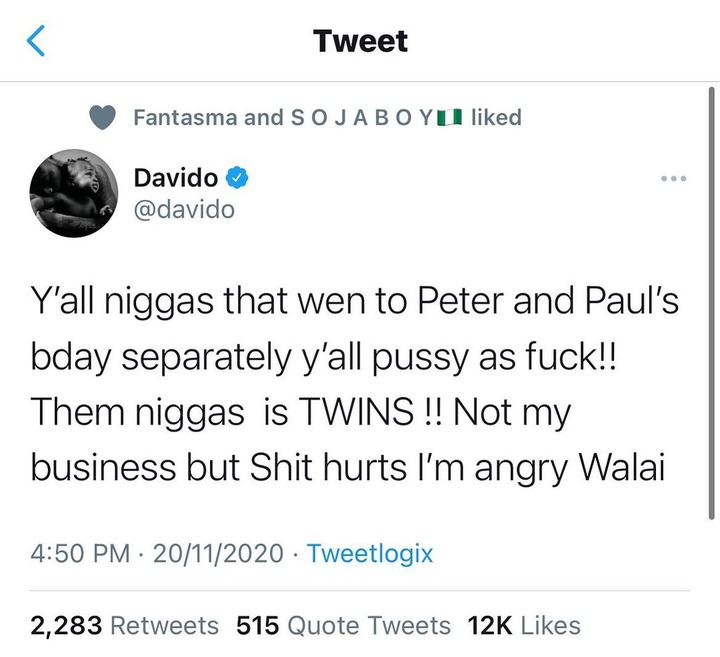Open the @davido handle
Viewport: 720px width, 657px height.
(x=184, y=210)
